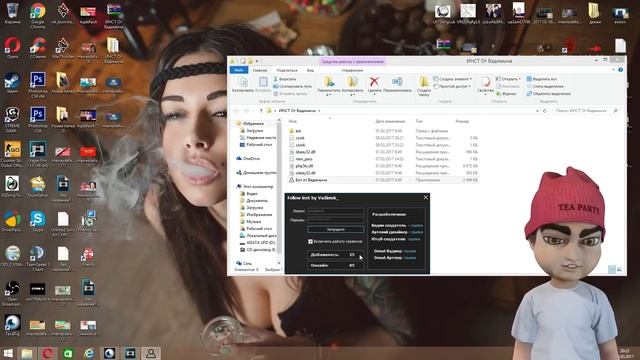640x360 pixels.
Task: Select the Counter-Strike Global Offensive icon
Action: point(12,154)
